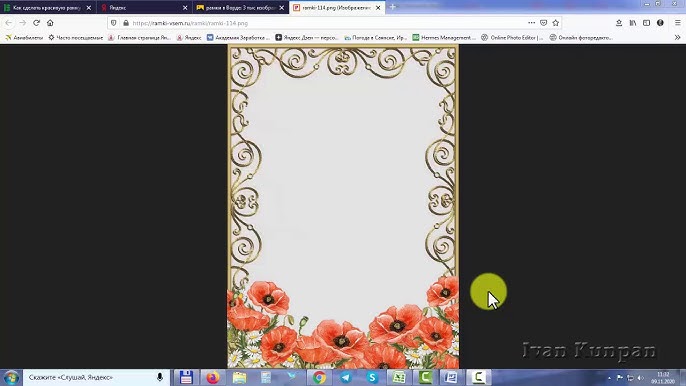Open the Hermes Management bookmark
The height and width of the screenshot is (386, 686).
point(444,38)
